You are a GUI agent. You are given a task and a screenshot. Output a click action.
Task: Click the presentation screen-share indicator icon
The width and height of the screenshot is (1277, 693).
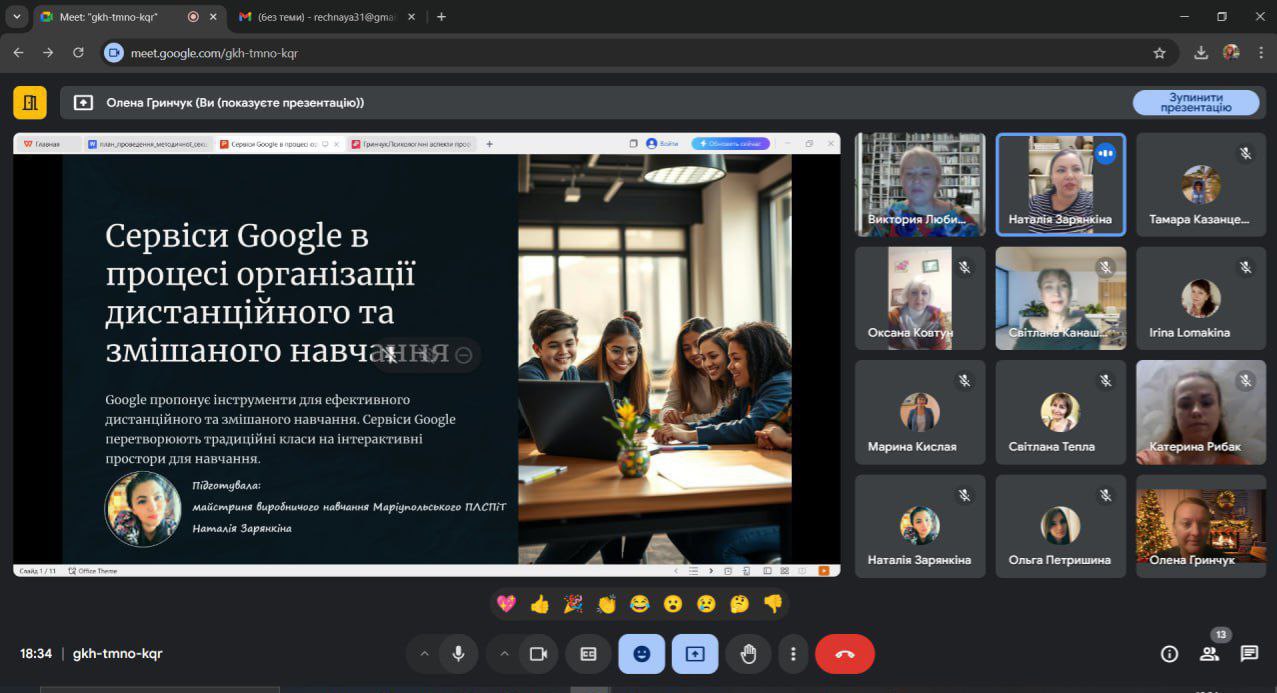click(x=84, y=103)
